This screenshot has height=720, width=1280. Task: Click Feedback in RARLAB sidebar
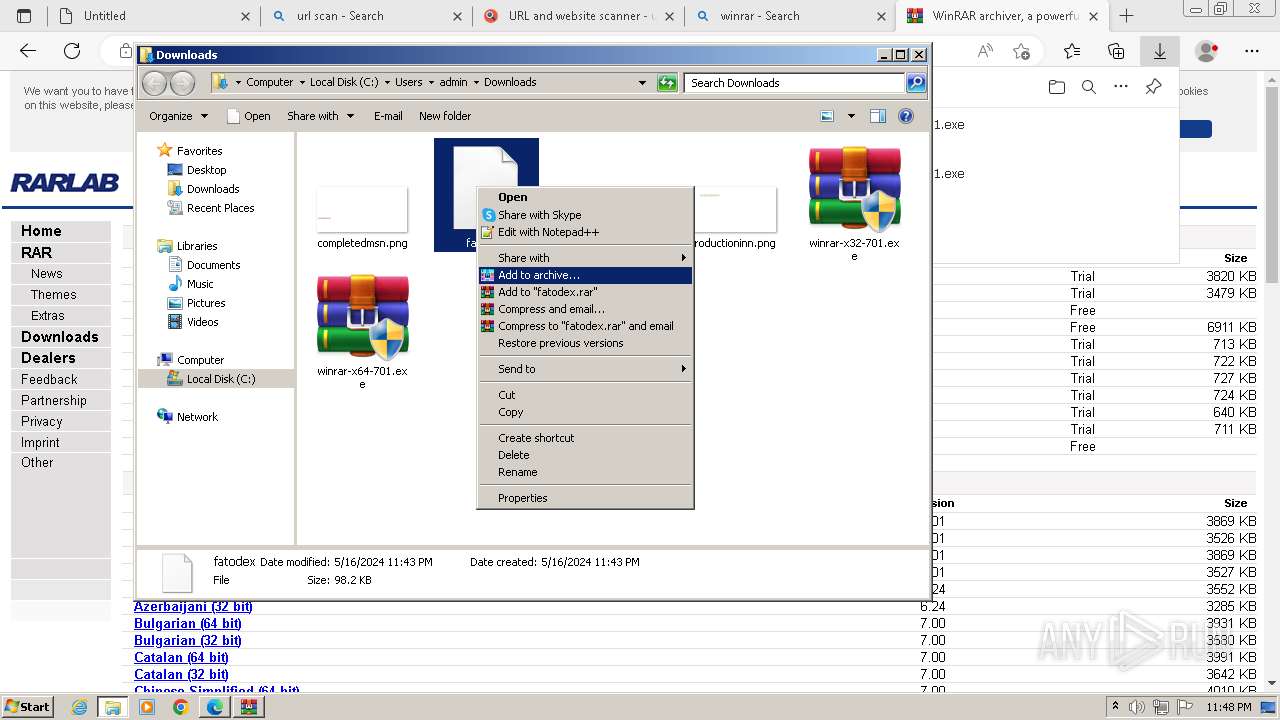pos(49,379)
